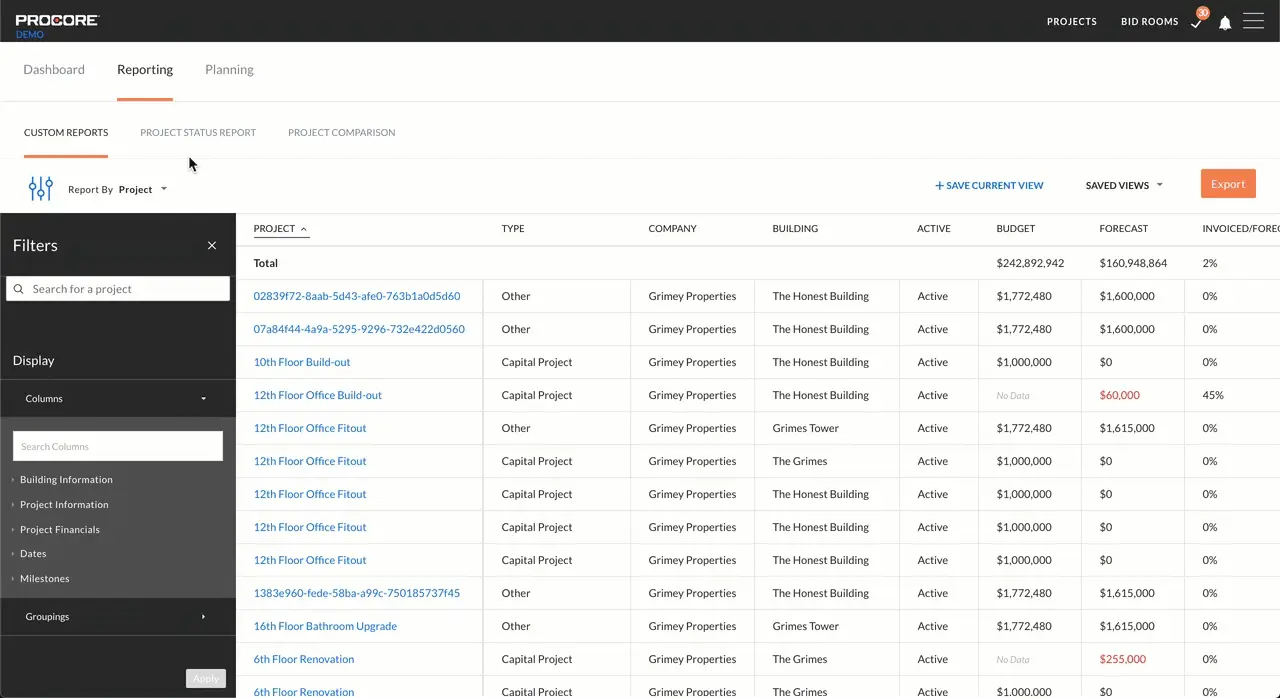Open the 10th Floor Build-out project
The image size is (1280, 698).
[x=302, y=362]
